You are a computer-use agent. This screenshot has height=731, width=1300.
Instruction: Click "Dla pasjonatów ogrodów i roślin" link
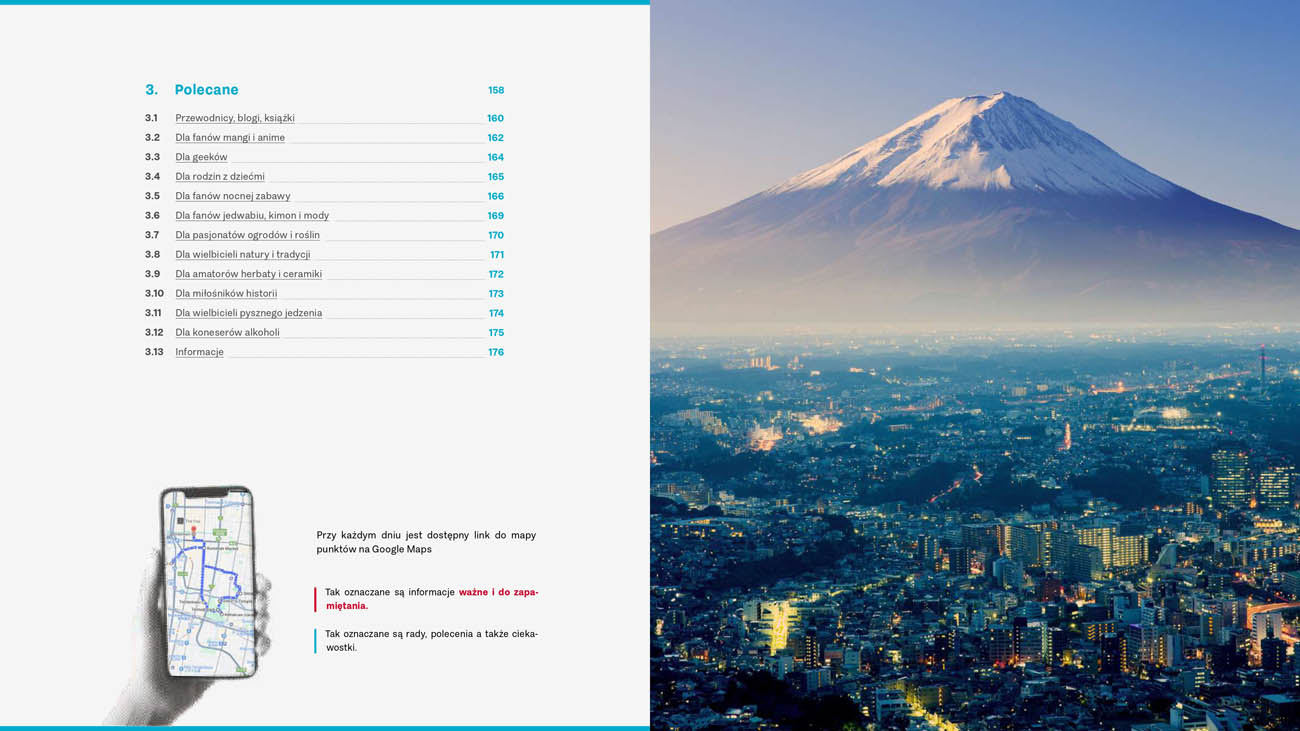point(247,235)
